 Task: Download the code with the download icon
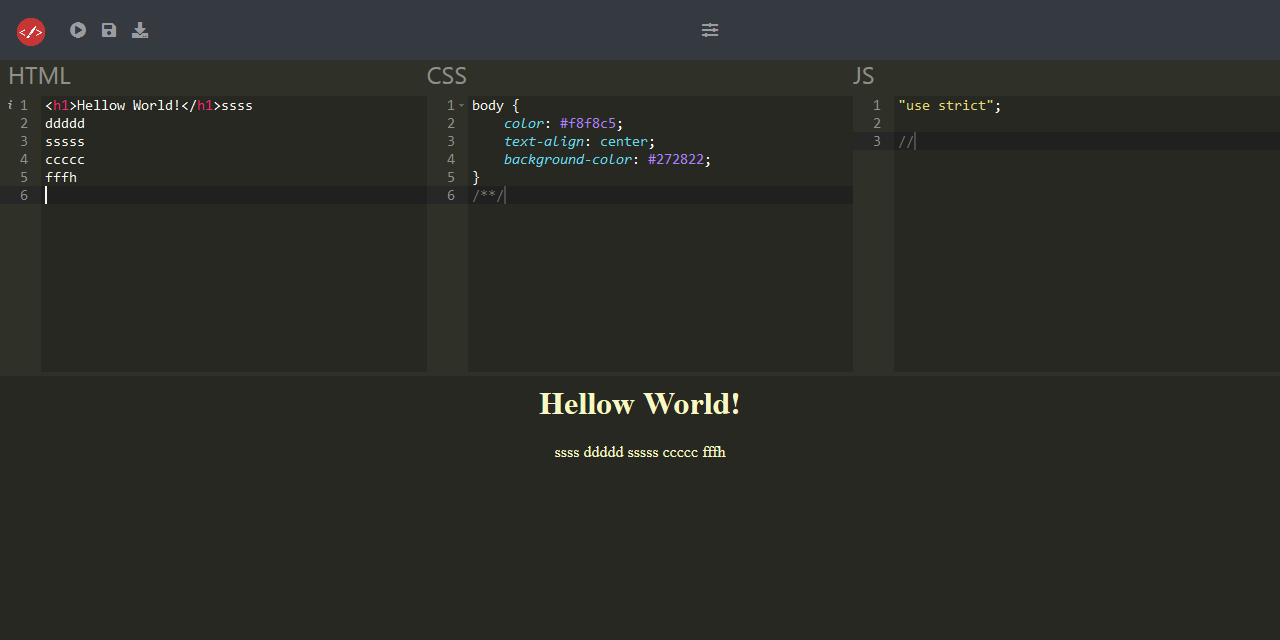click(x=140, y=30)
